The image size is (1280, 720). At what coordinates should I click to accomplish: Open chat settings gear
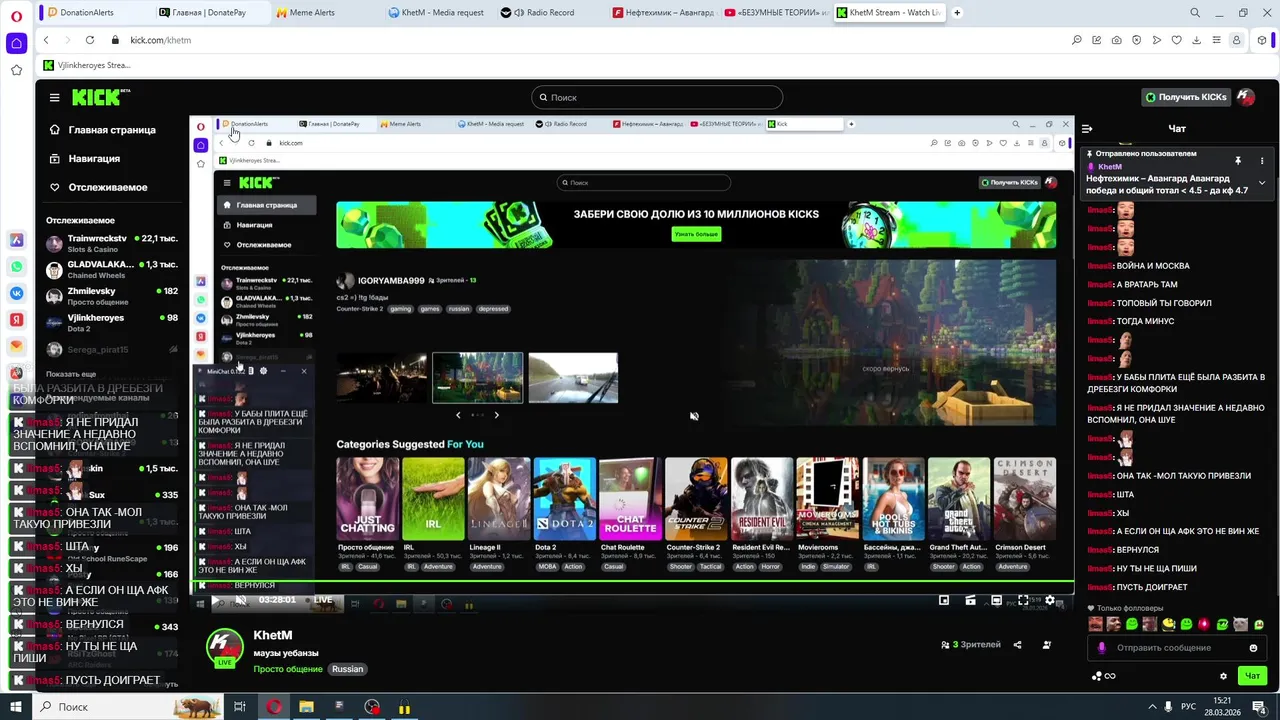click(x=1223, y=676)
